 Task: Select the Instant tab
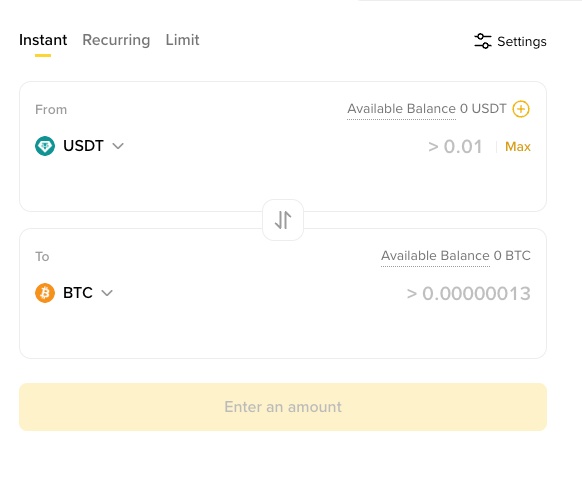click(43, 40)
